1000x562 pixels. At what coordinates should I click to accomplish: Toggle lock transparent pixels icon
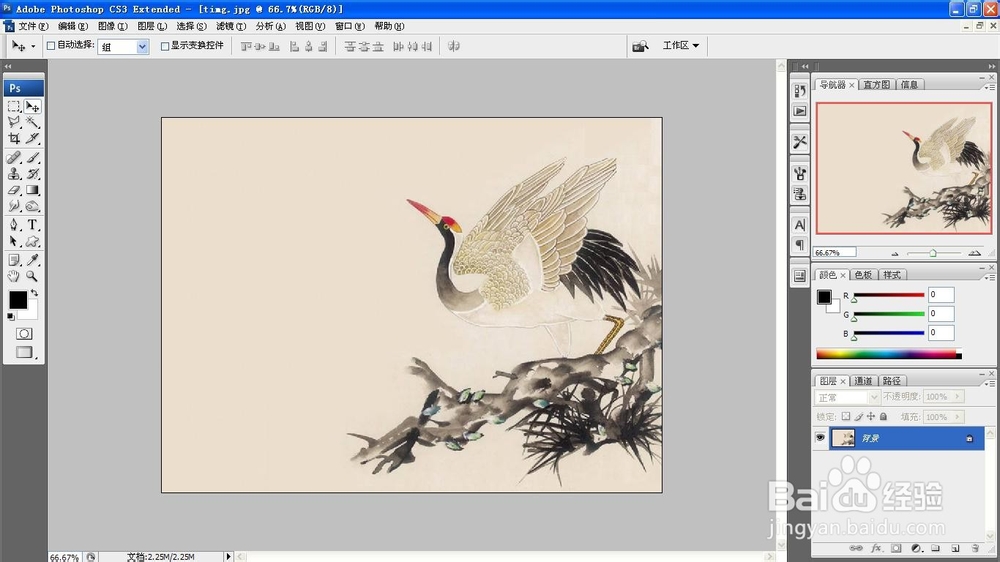point(846,417)
